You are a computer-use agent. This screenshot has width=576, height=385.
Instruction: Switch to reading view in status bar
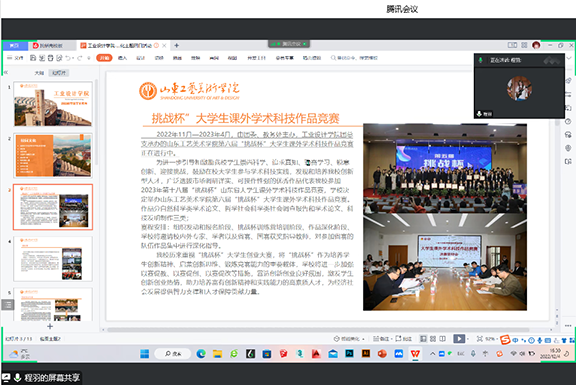point(443,338)
